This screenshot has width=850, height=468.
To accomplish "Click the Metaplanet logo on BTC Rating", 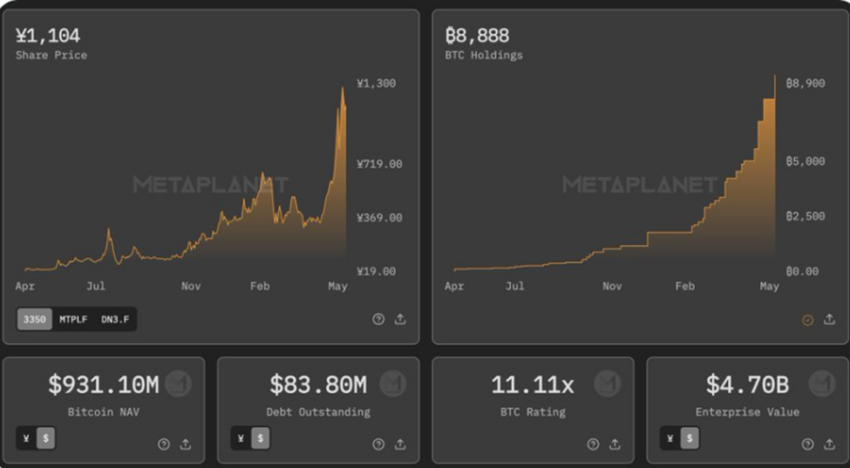I will (606, 383).
